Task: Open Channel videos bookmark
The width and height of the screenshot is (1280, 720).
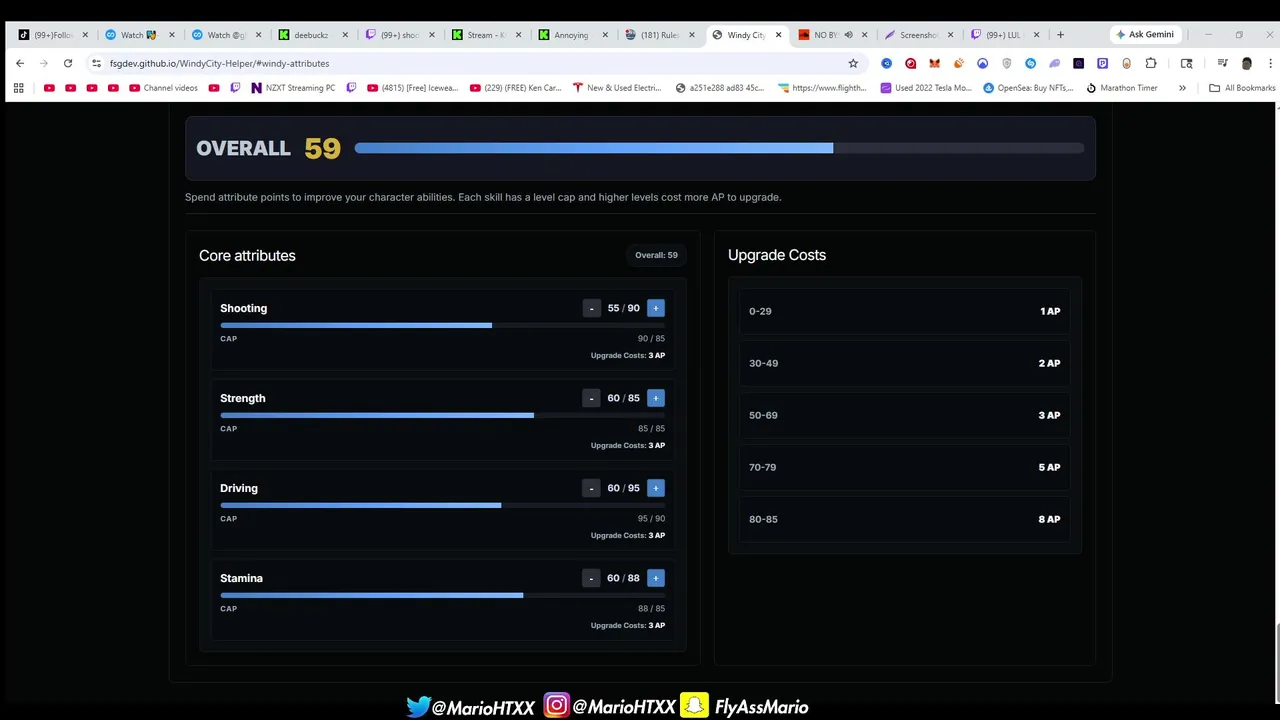Action: (x=164, y=88)
